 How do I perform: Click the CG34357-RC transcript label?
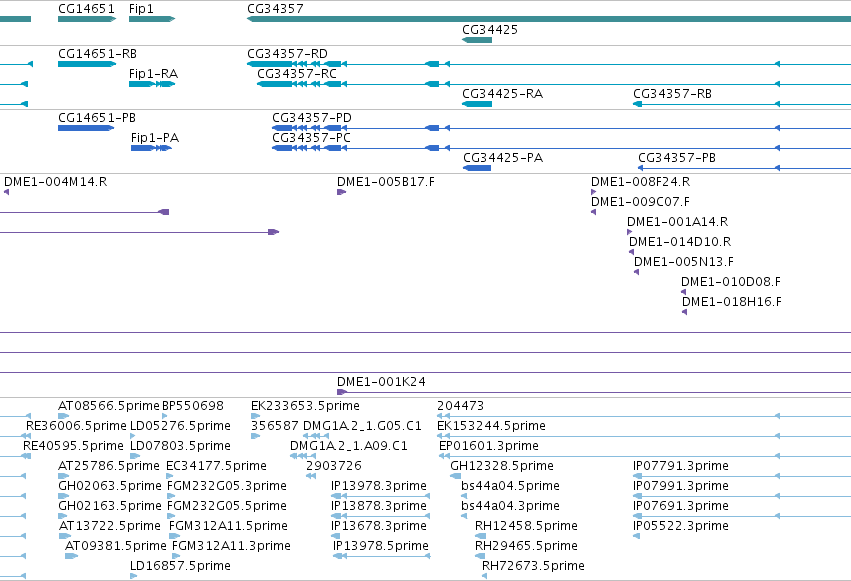click(x=297, y=74)
